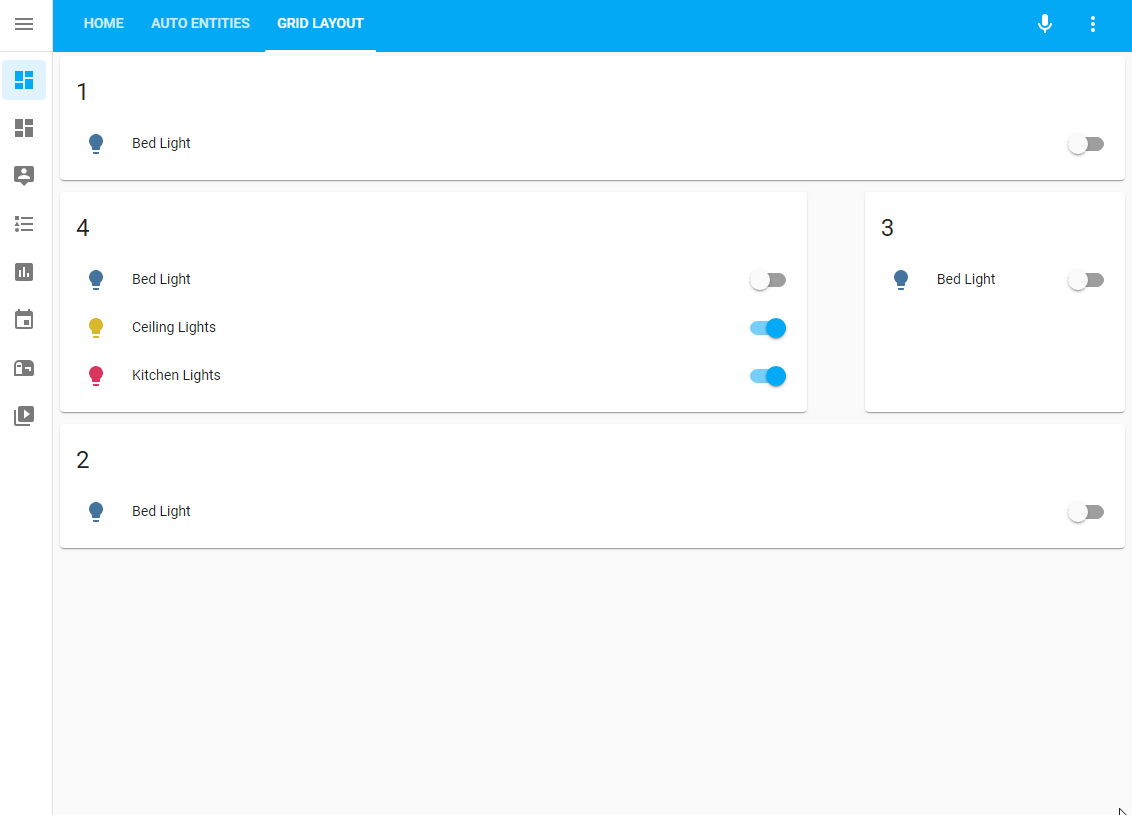Open the calendar sidebar icon

[24, 319]
